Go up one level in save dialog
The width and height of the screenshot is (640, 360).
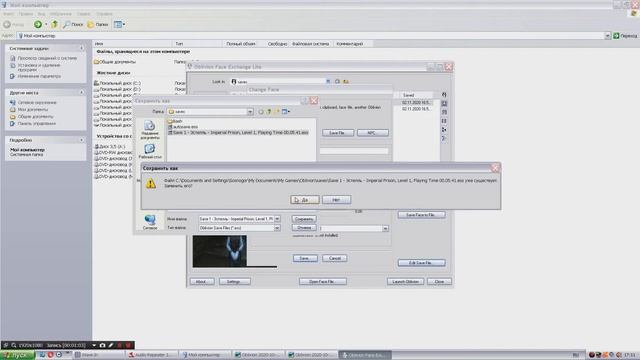(x=269, y=111)
